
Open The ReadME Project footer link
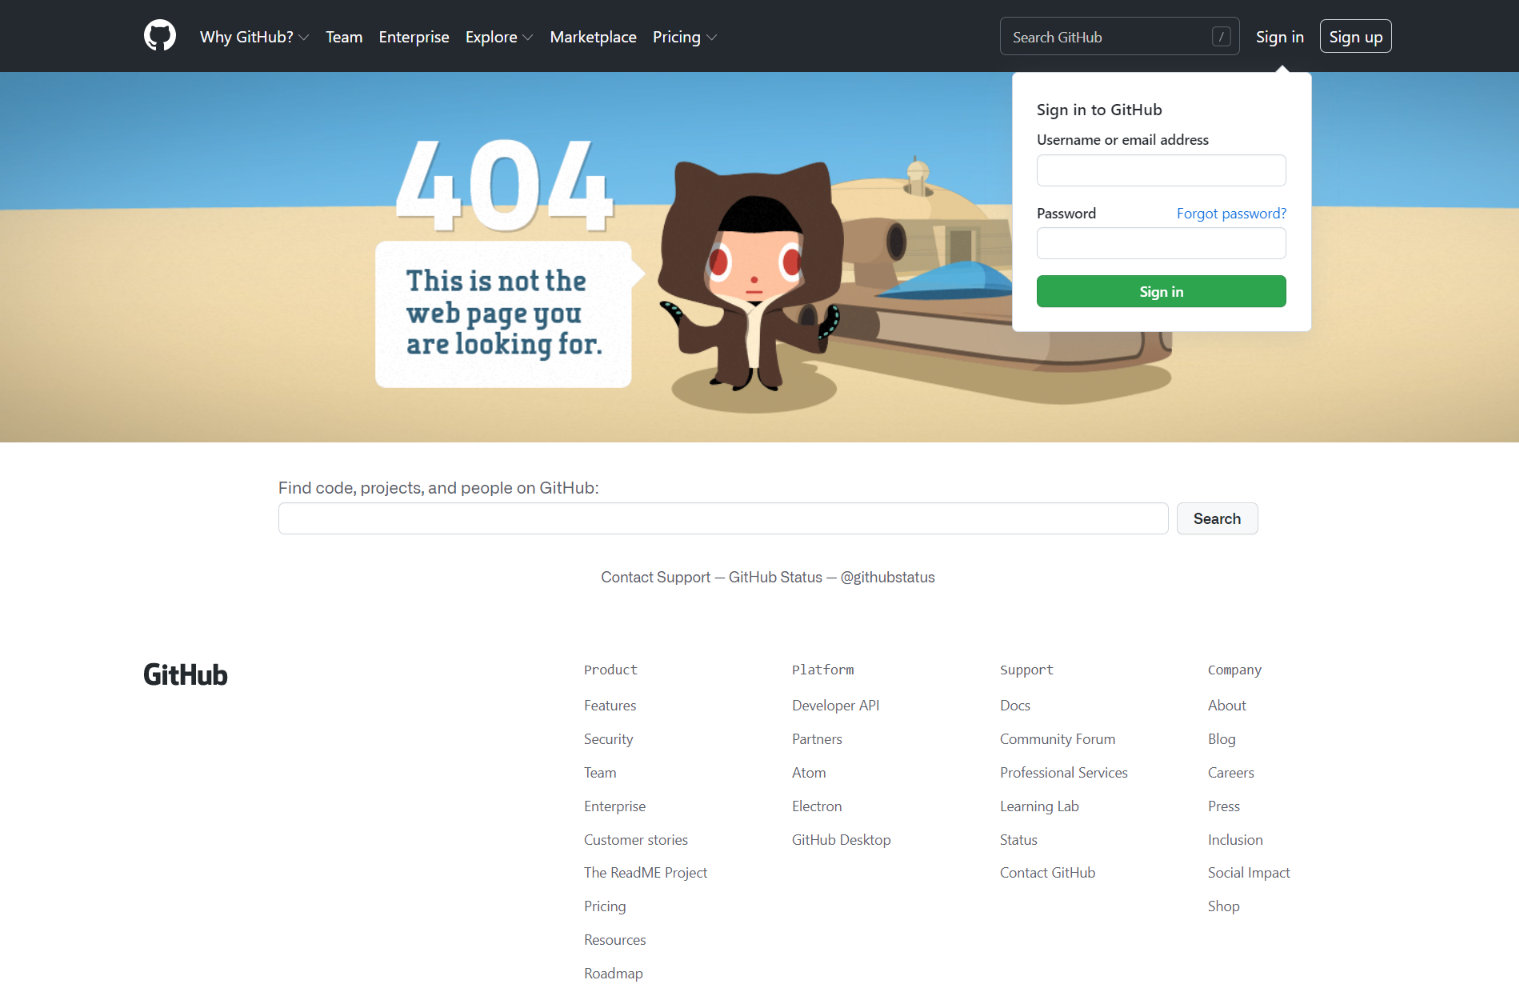(645, 873)
